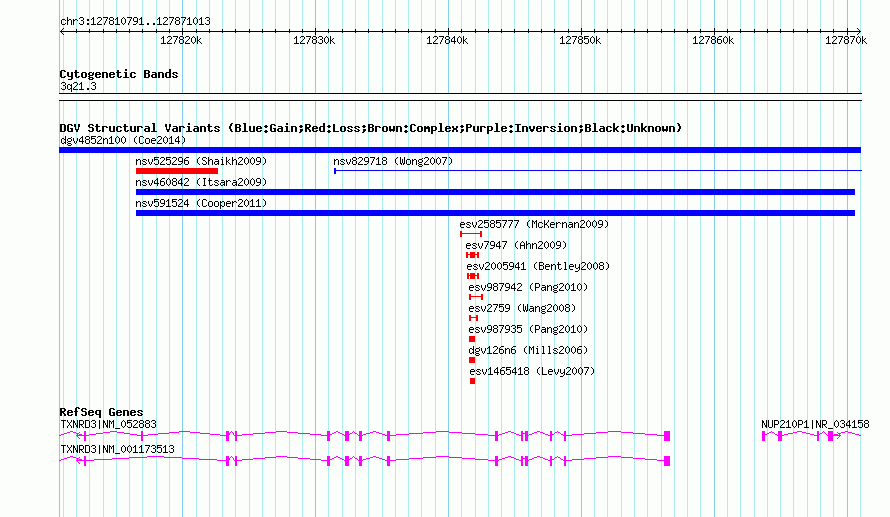Click the NUP210P1|NR_034158 gene label
890x517 pixels.
[815, 424]
